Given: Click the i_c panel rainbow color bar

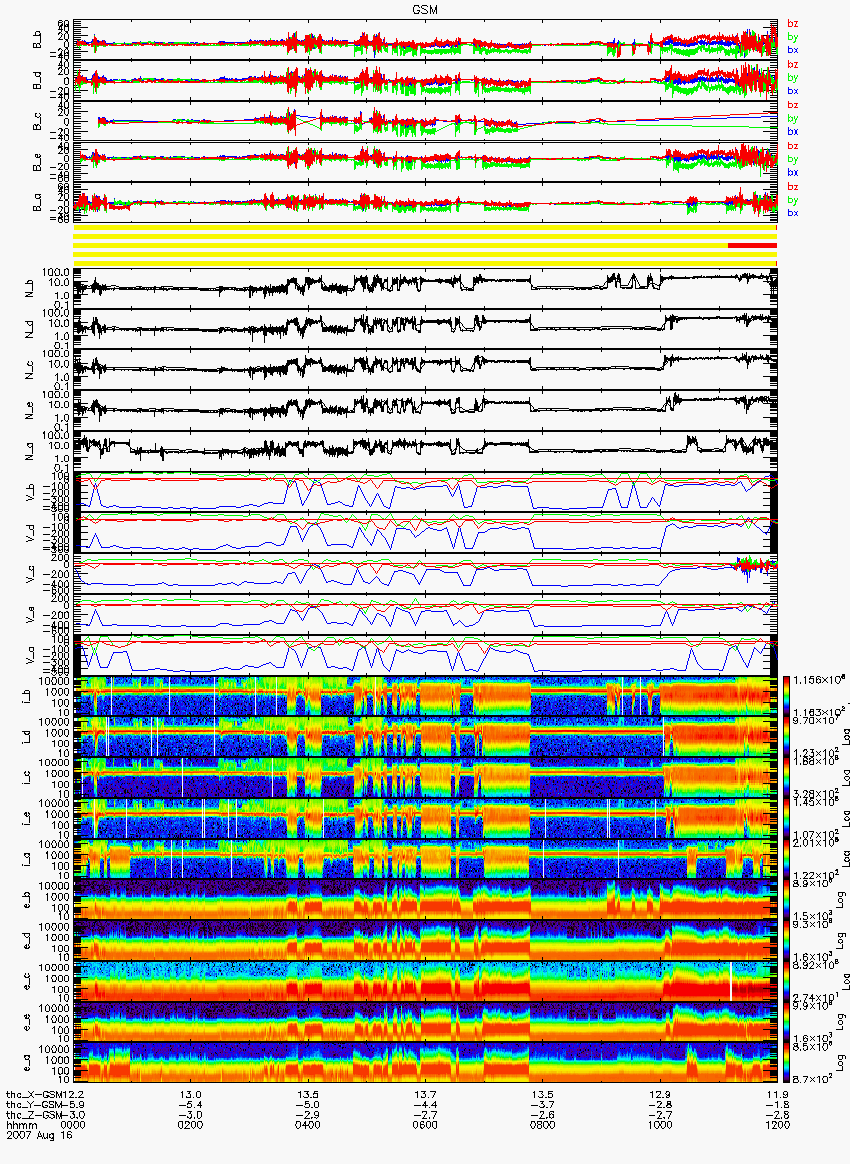Looking at the screenshot, I should (x=787, y=777).
